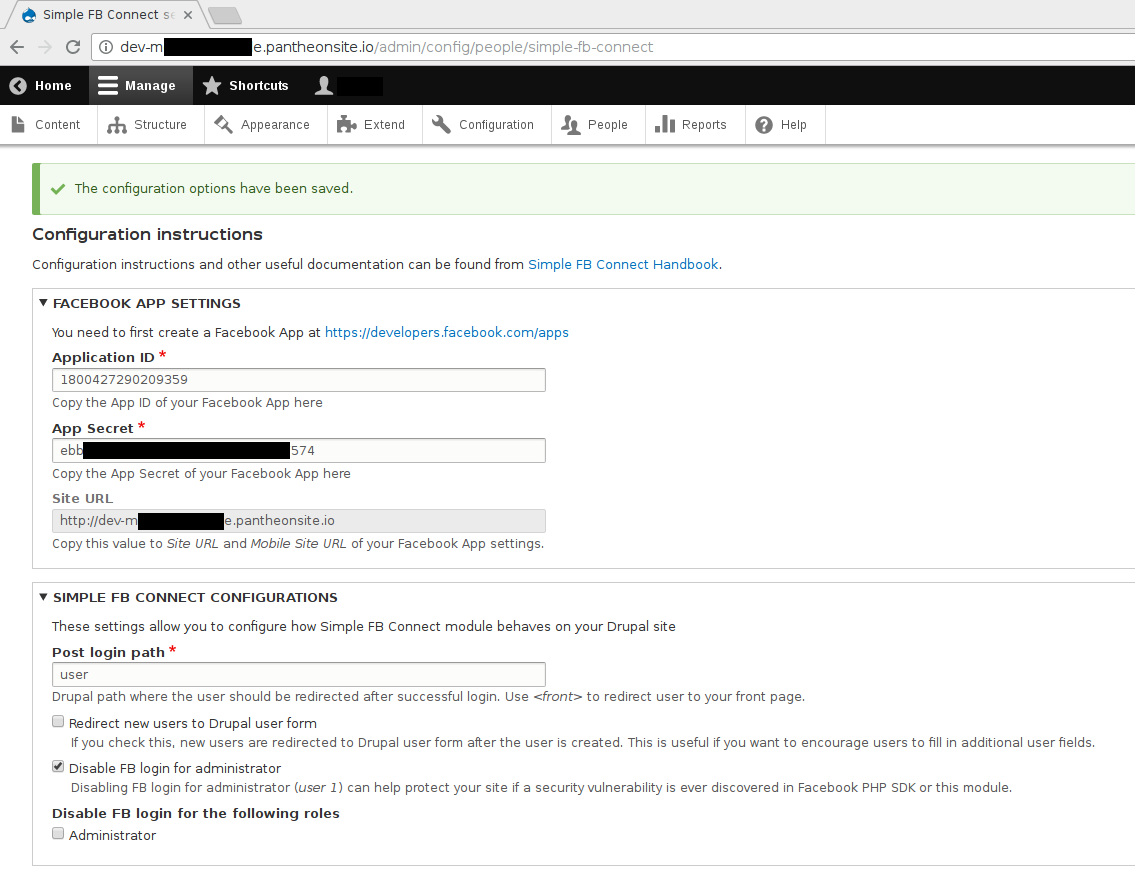Click the Drupal favicon on browser tab
This screenshot has width=1135, height=872.
coord(29,14)
